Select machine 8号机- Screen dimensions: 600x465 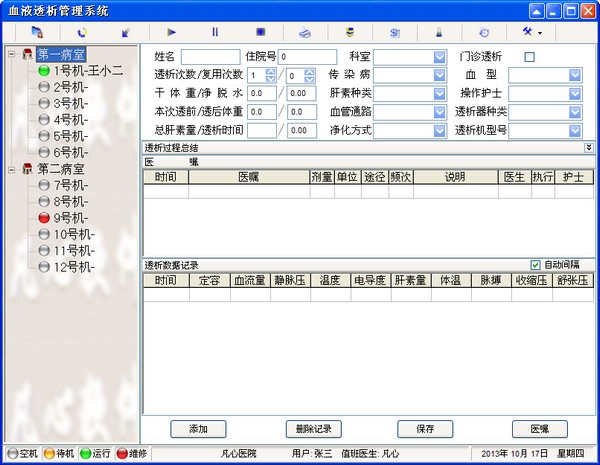64,201
